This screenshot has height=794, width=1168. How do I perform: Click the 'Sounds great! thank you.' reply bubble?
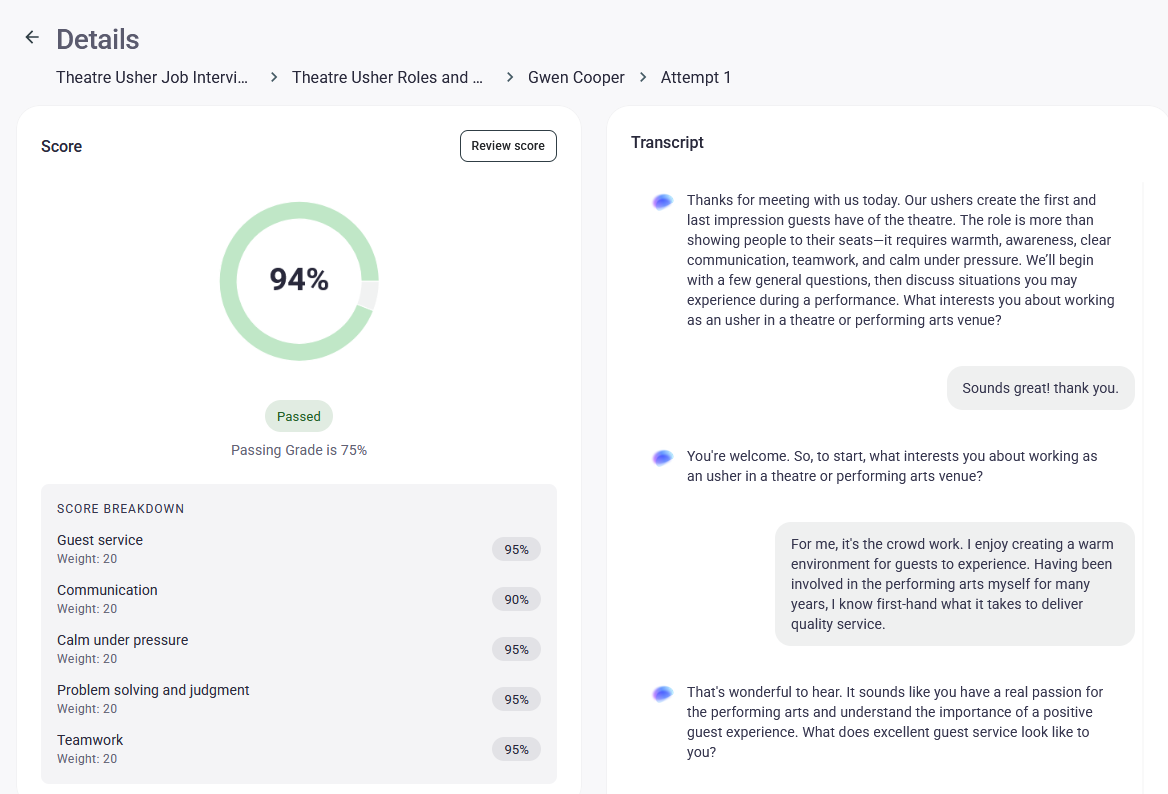pos(1041,388)
